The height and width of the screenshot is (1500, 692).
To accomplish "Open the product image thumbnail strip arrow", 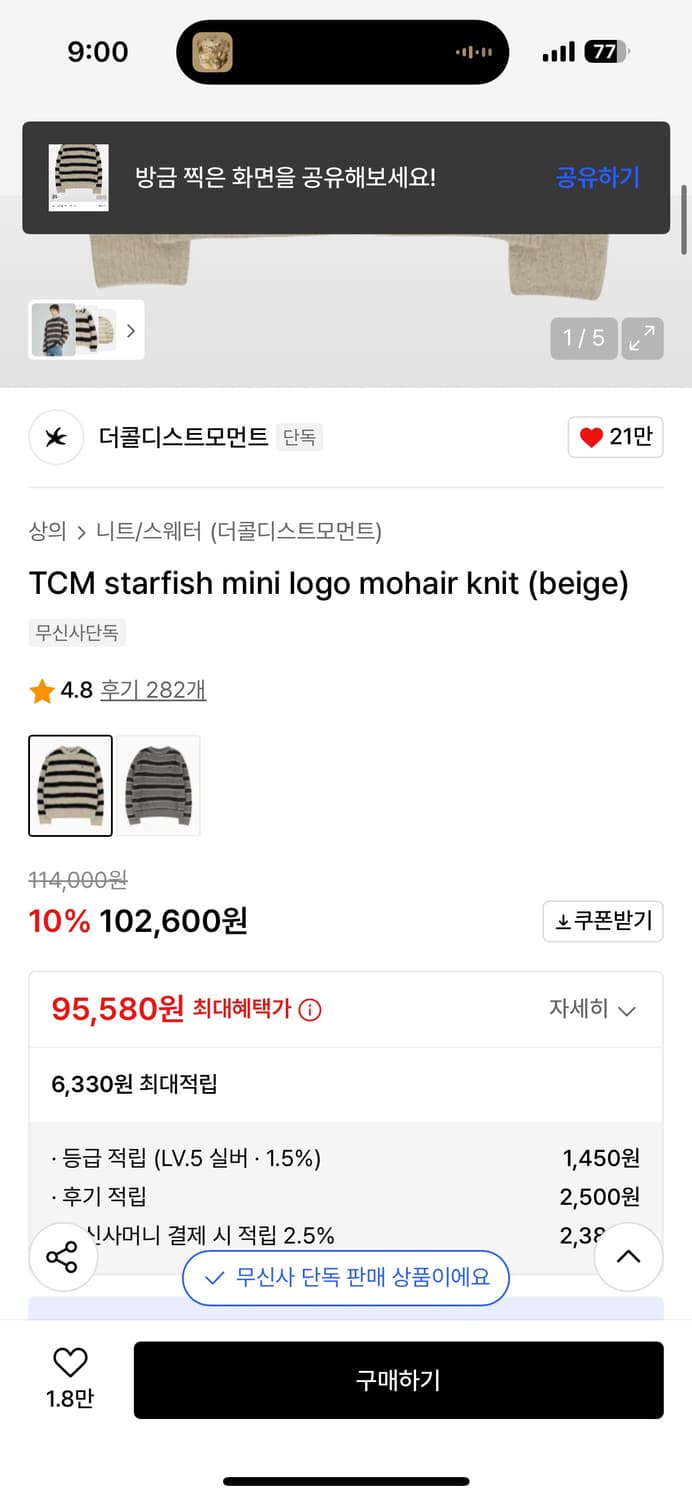I will [x=131, y=330].
